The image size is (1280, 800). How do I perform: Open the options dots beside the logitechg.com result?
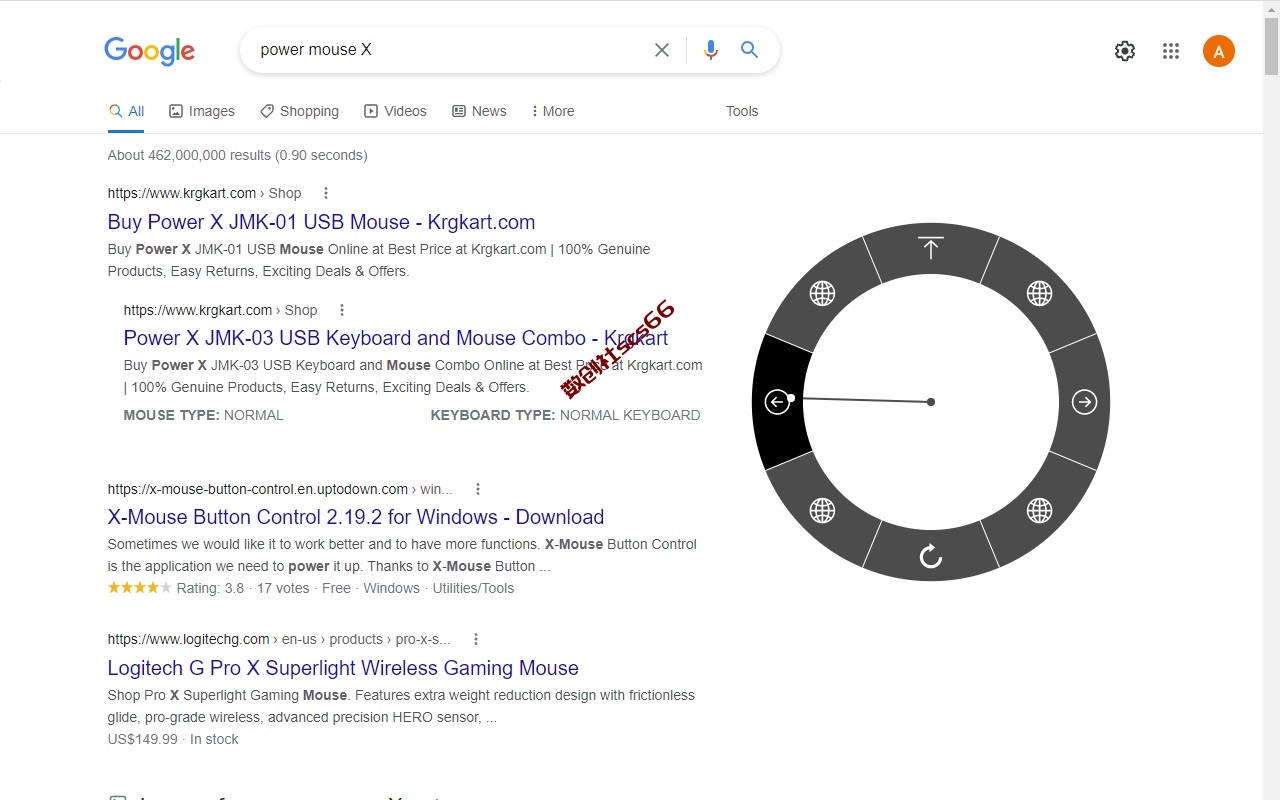476,639
